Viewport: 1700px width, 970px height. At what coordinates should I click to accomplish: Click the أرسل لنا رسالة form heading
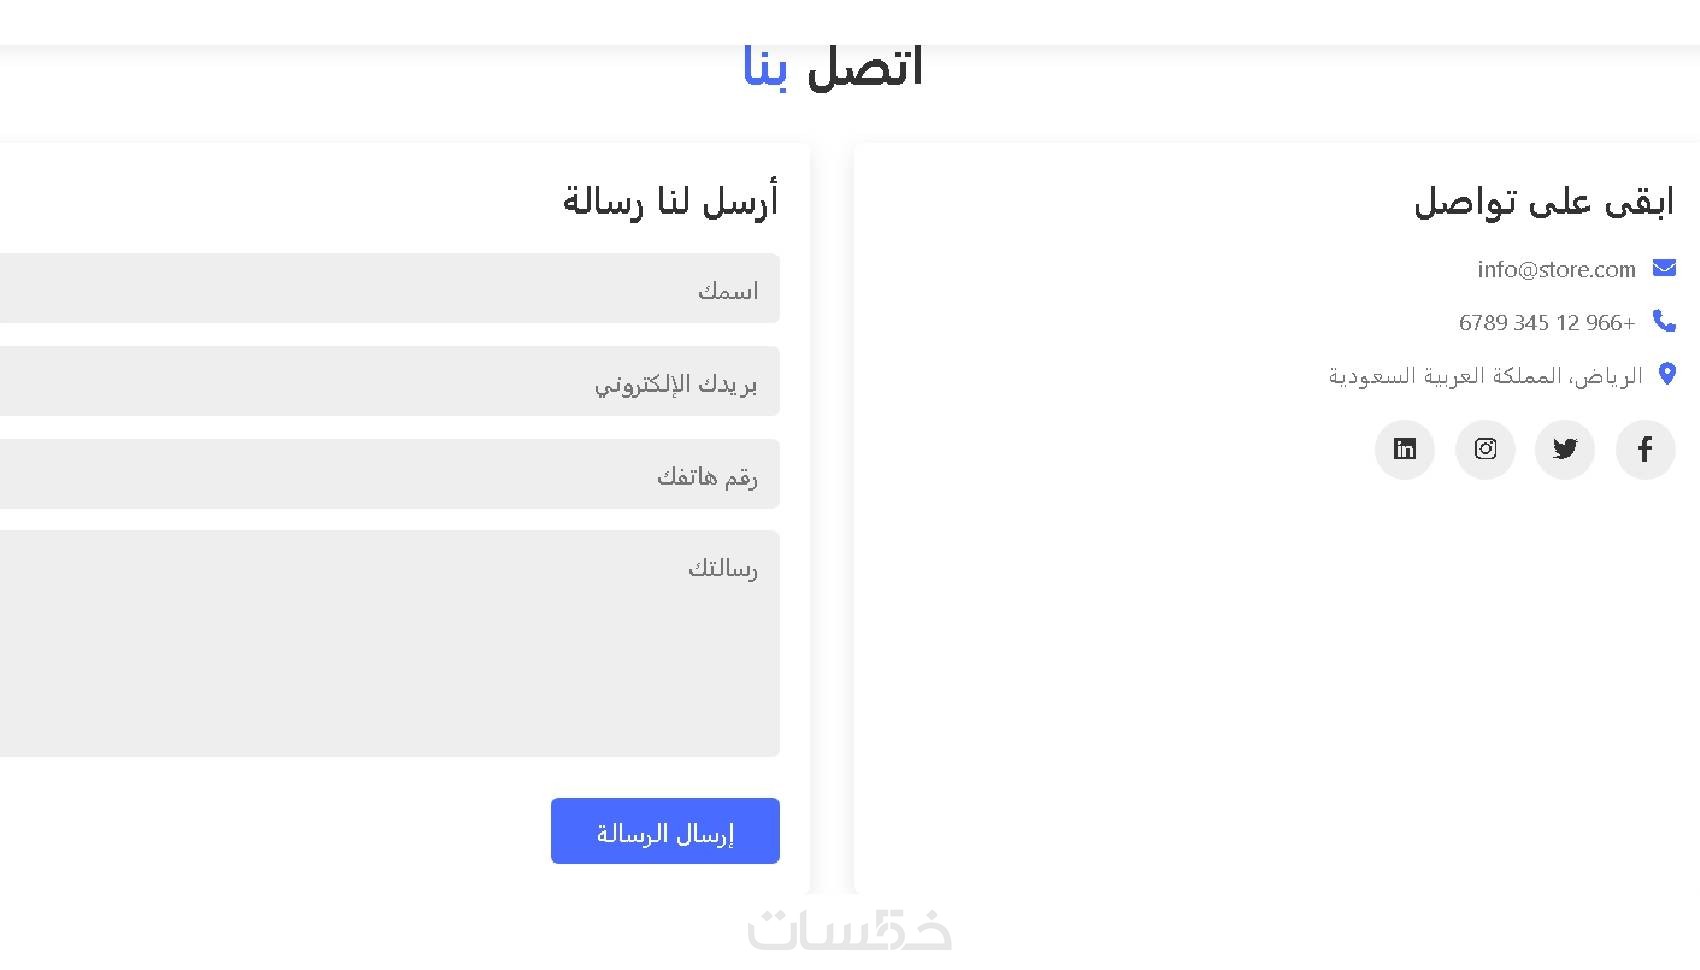coord(669,201)
